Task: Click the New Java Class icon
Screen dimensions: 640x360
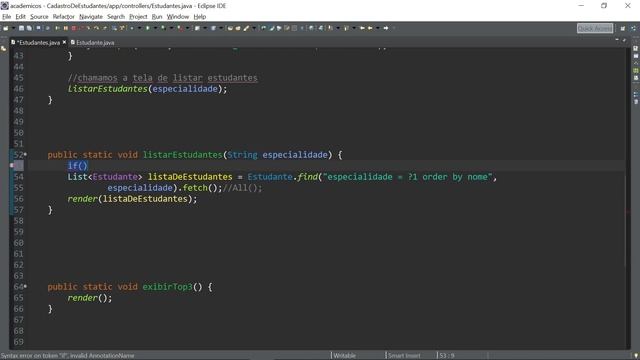Action: click(x=213, y=28)
